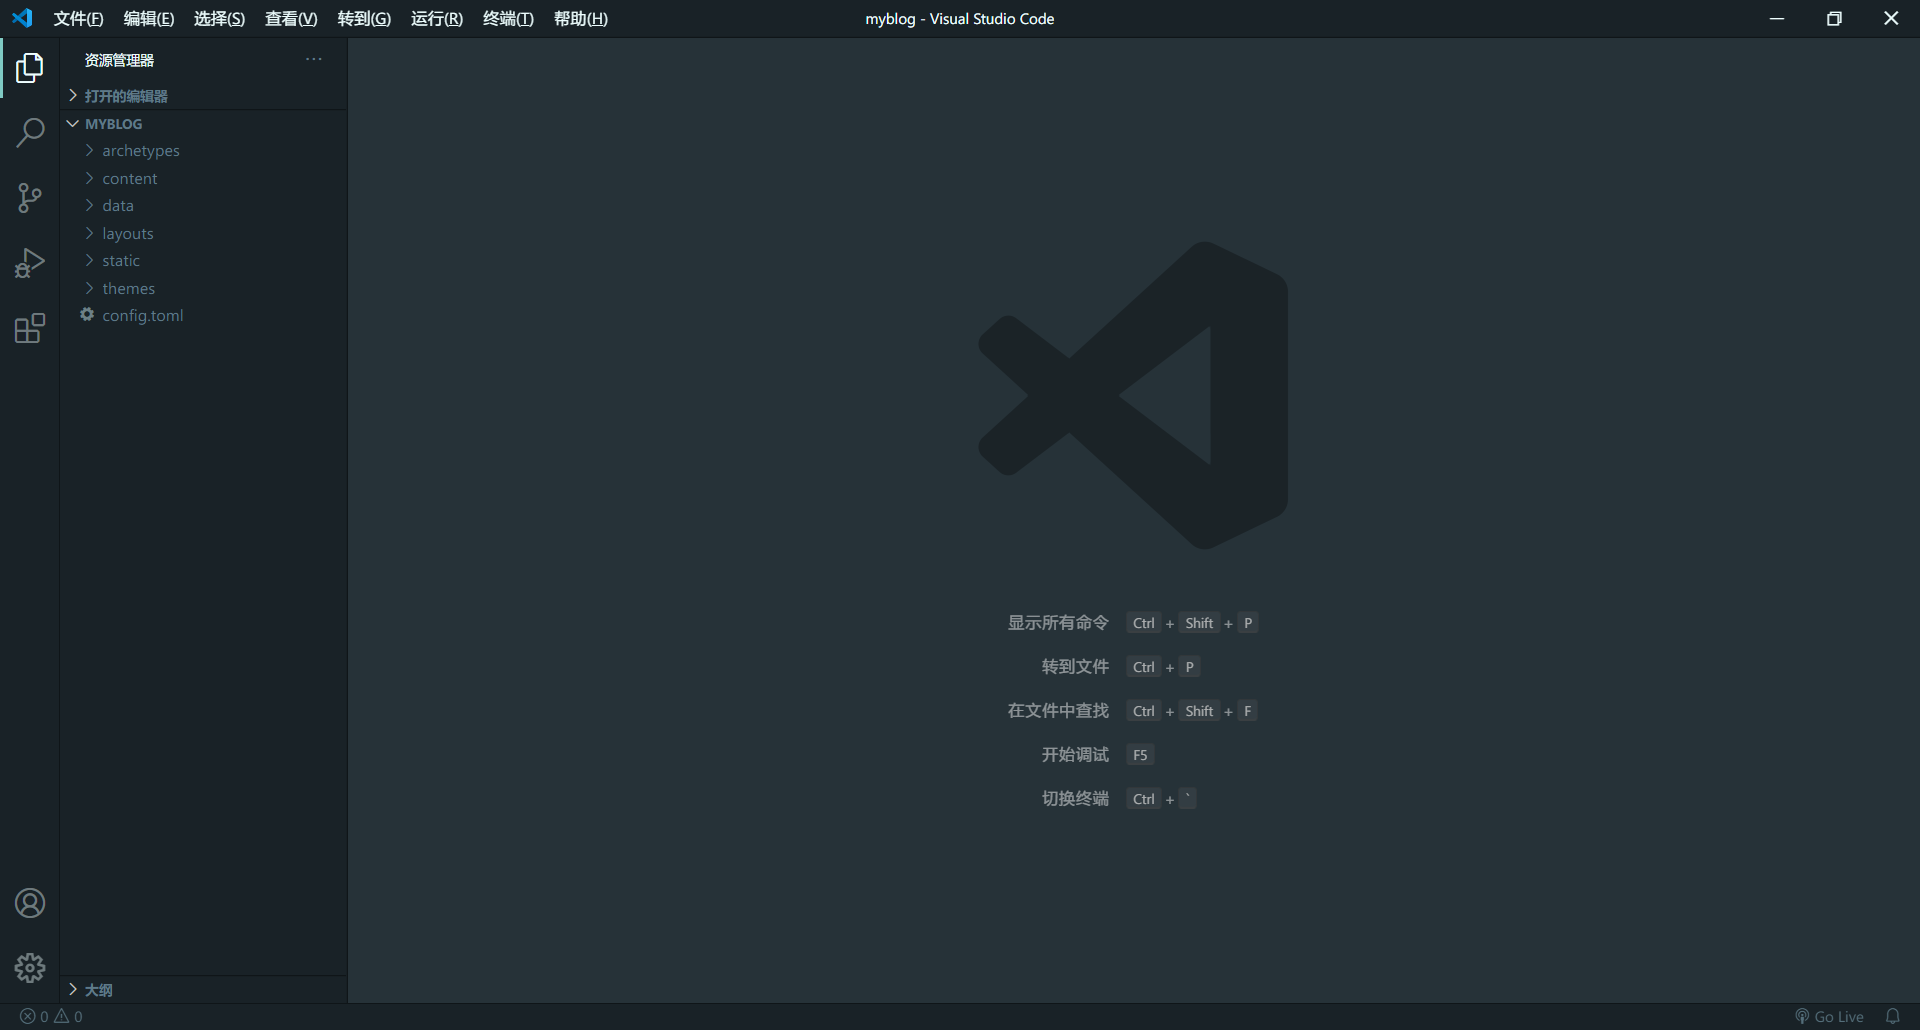The height and width of the screenshot is (1030, 1920).
Task: Click the 转到文件 hint text
Action: [1075, 667]
